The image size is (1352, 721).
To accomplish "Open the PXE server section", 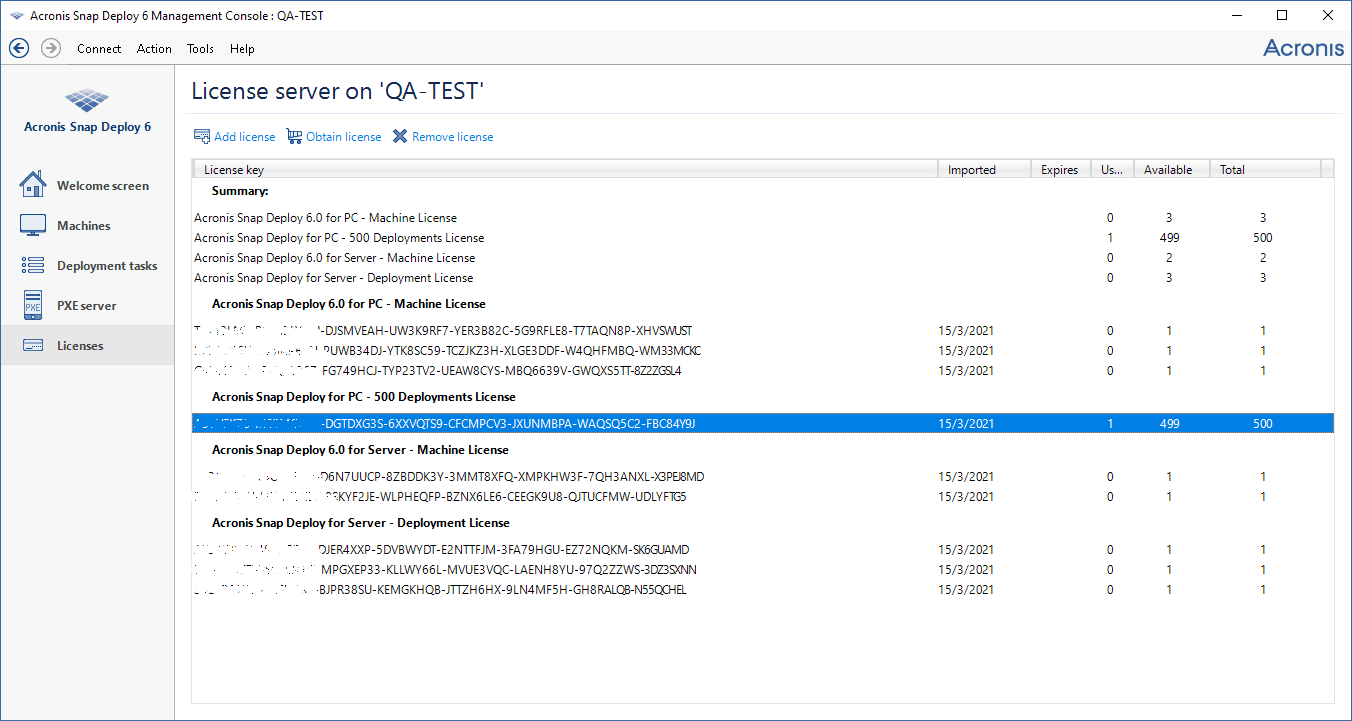I will [87, 306].
